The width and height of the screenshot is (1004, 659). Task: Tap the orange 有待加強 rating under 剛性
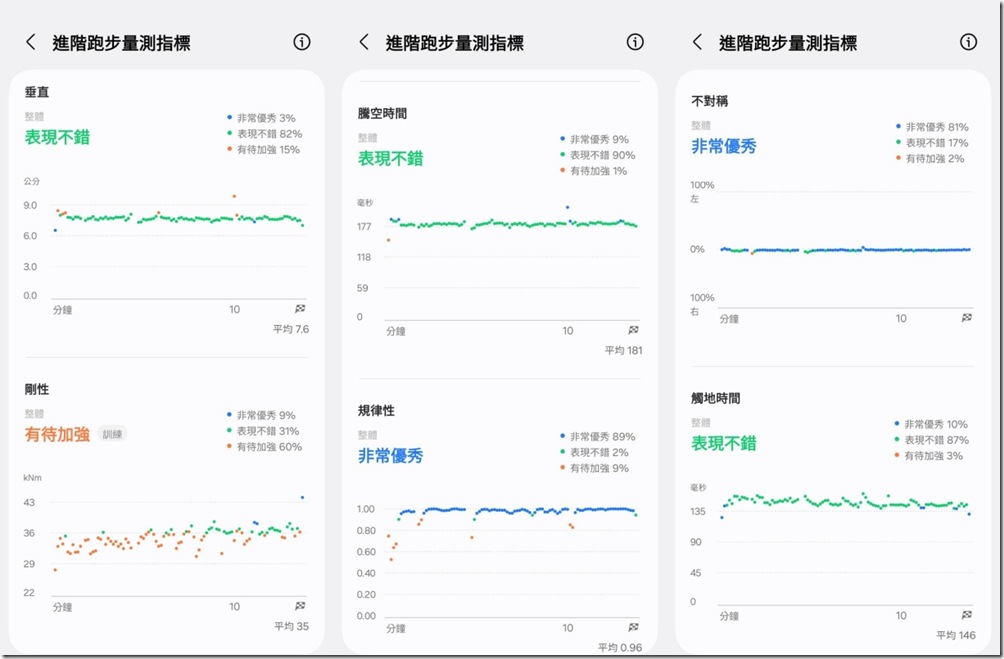(x=57, y=434)
